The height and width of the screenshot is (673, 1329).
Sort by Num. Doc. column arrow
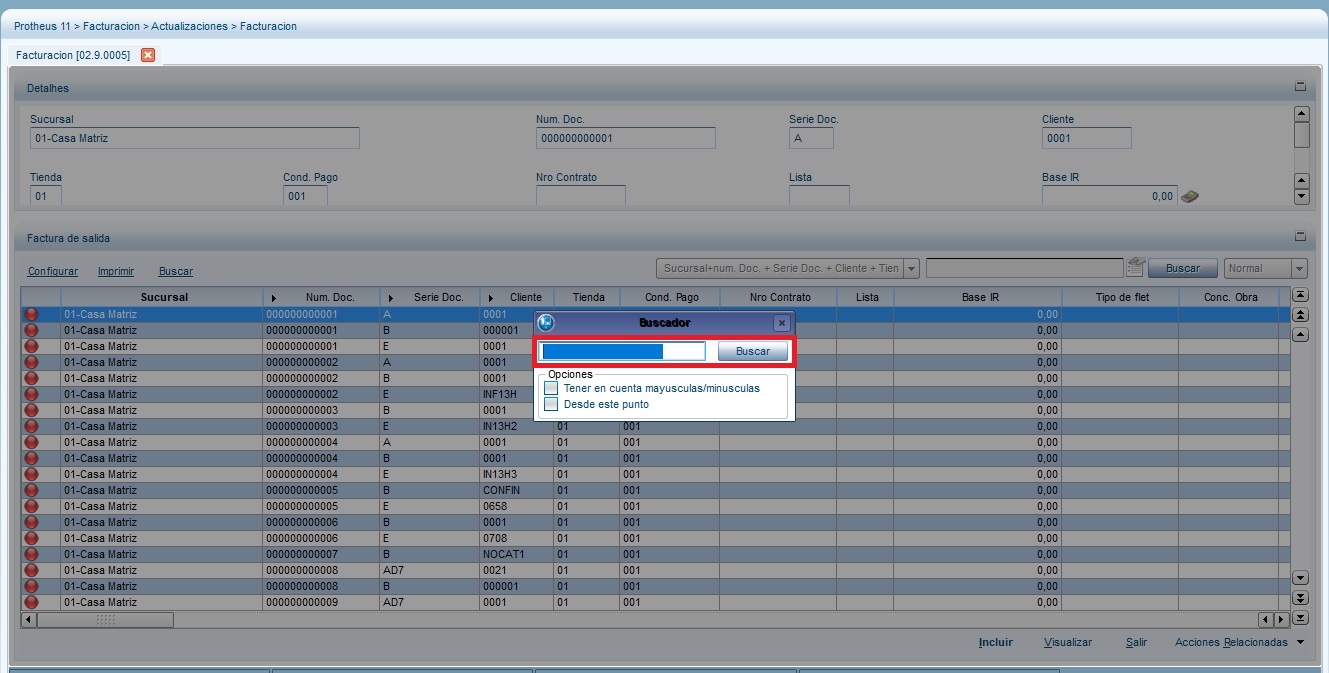click(274, 298)
